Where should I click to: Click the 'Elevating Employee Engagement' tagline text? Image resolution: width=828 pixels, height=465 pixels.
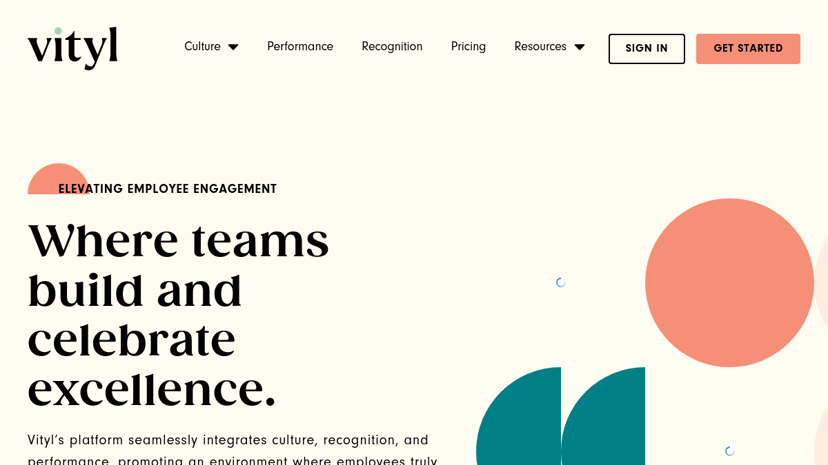coord(167,188)
